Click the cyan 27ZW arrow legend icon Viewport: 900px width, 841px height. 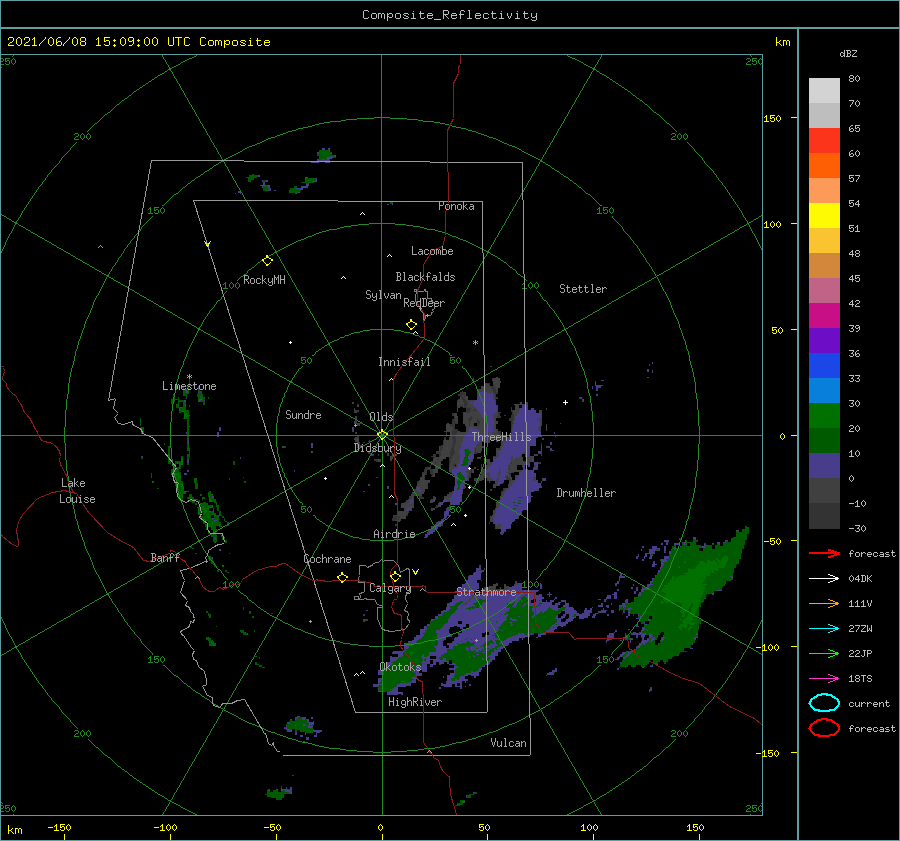click(824, 629)
